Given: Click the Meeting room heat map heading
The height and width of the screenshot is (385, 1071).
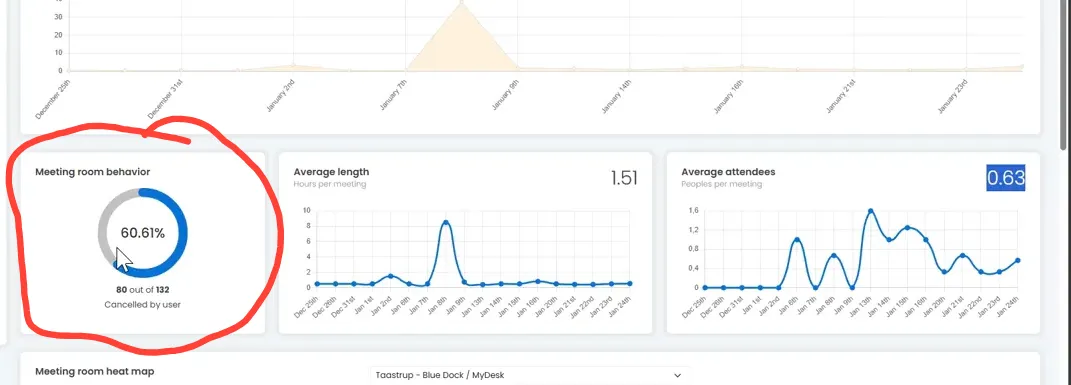Looking at the screenshot, I should pos(94,371).
